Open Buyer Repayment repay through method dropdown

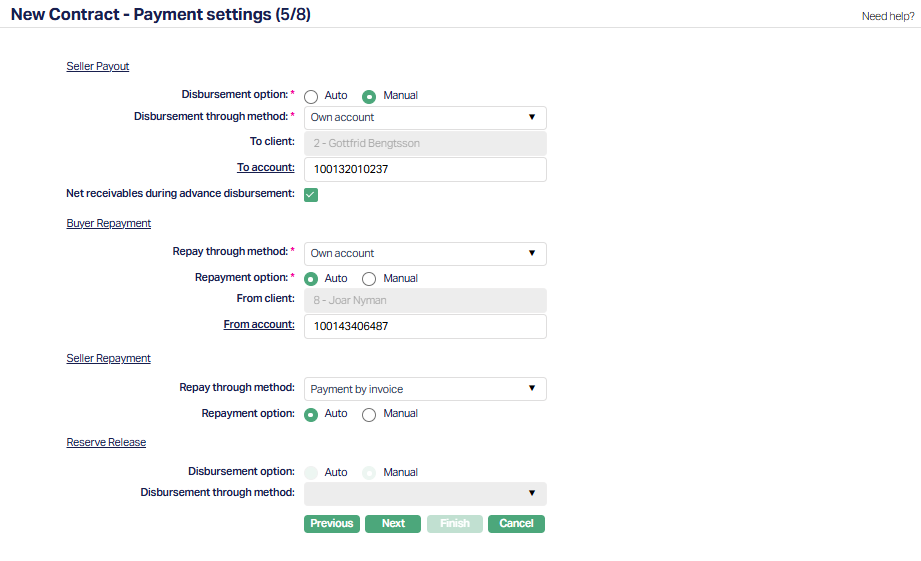pos(425,254)
